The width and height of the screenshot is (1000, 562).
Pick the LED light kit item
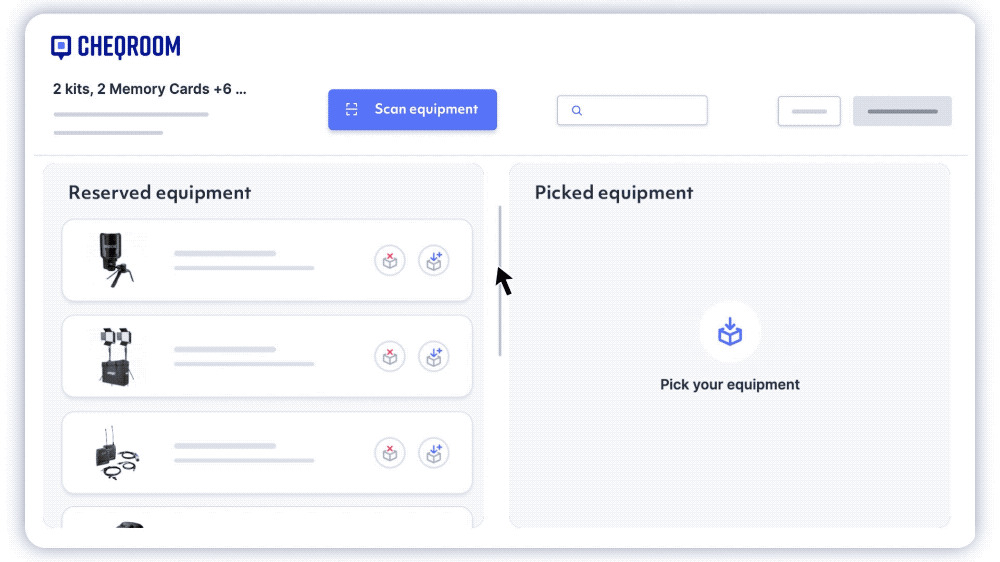pos(434,357)
